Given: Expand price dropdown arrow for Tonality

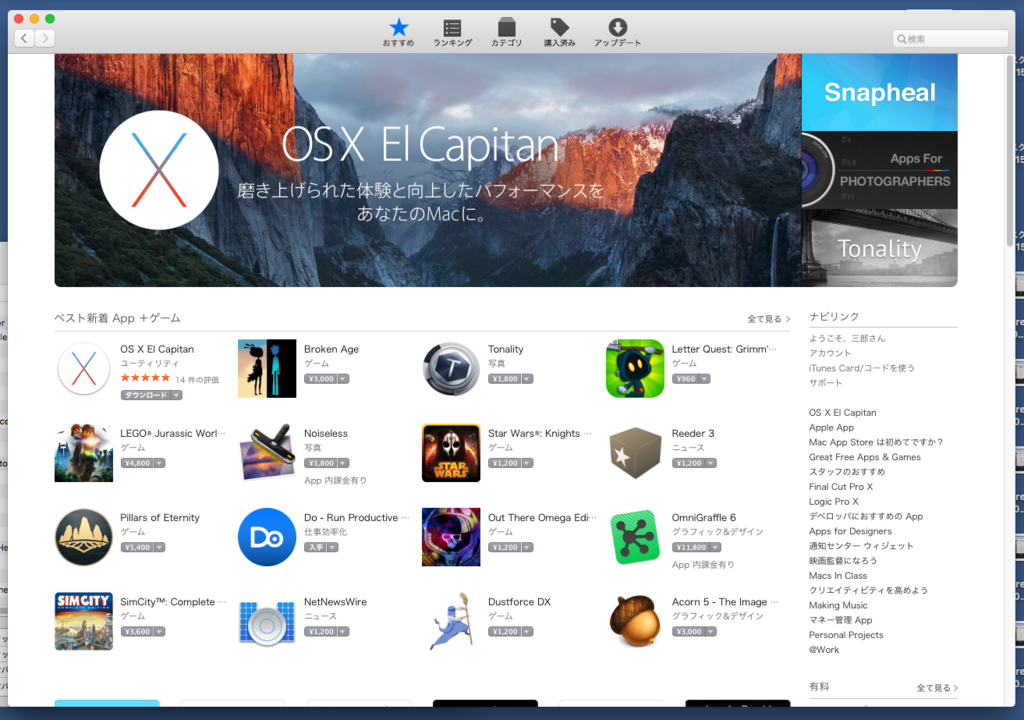Looking at the screenshot, I should pyautogui.click(x=526, y=379).
